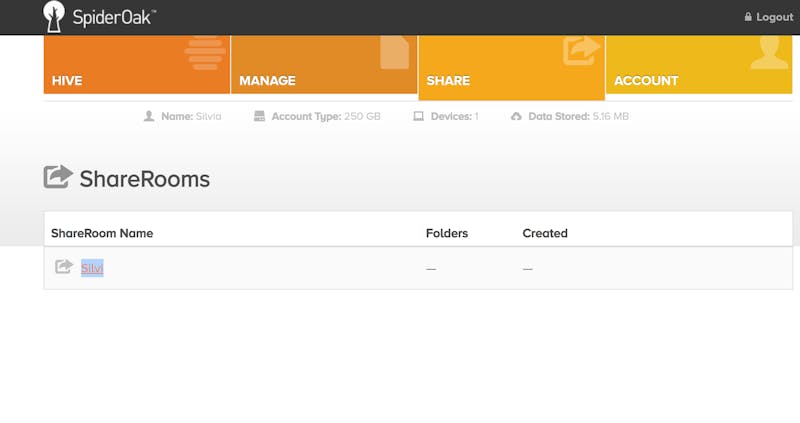Click the large ShareRooms heading icon

pyautogui.click(x=58, y=177)
